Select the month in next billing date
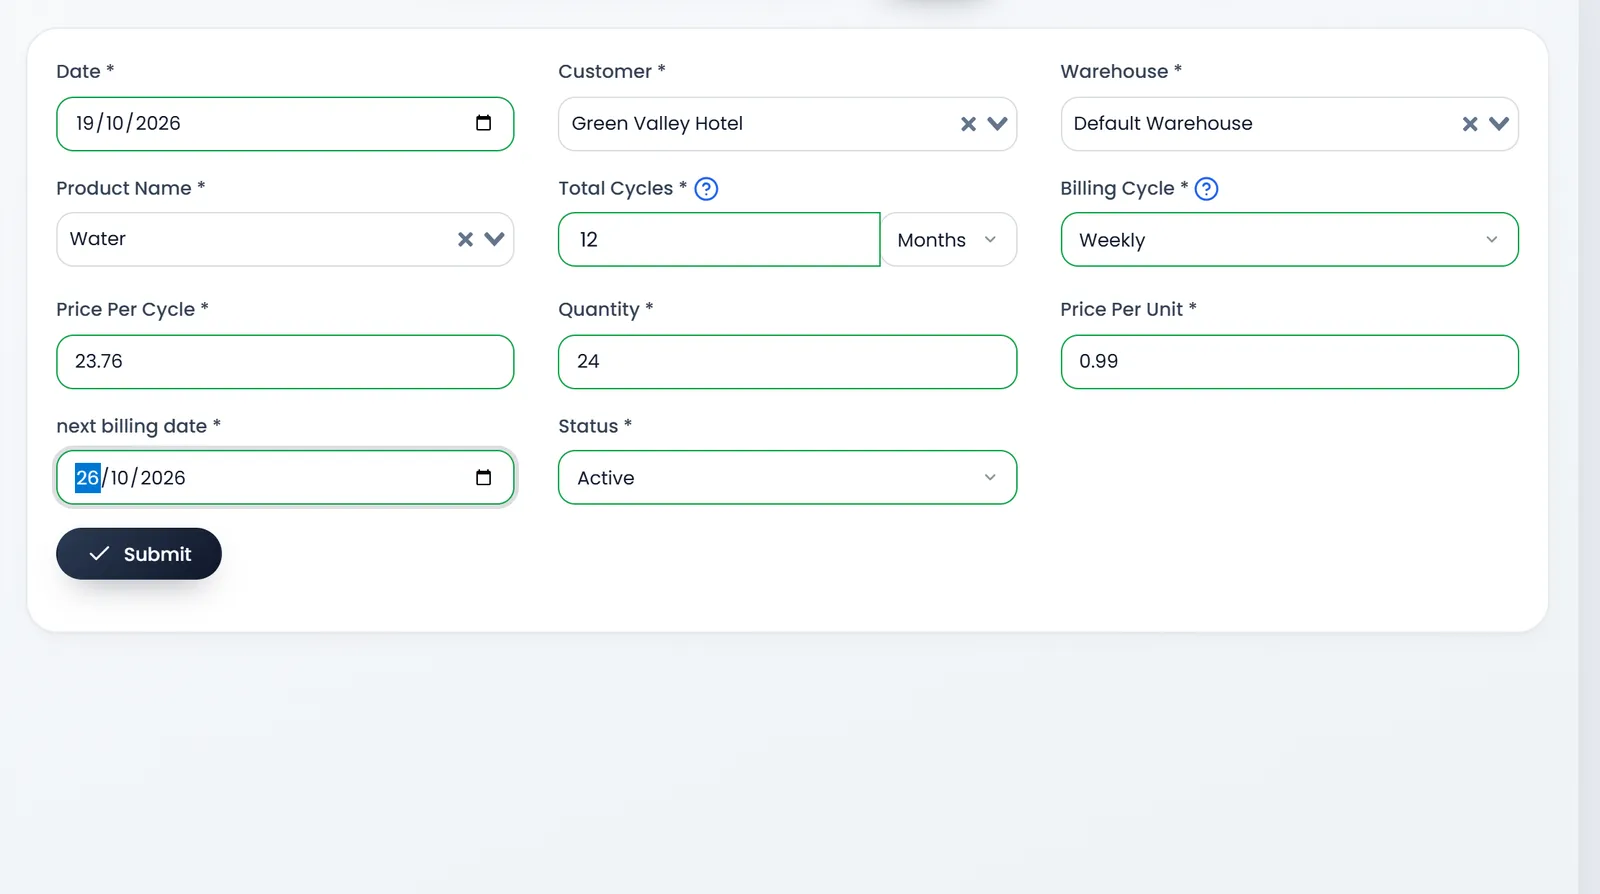This screenshot has height=894, width=1600. click(120, 478)
